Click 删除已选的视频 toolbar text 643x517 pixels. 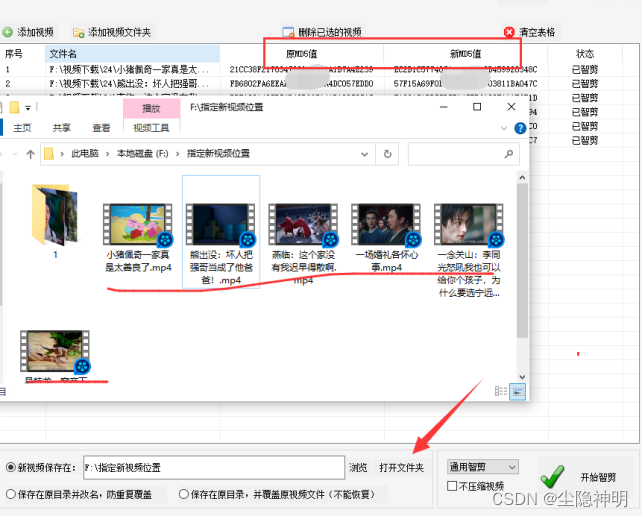pyautogui.click(x=330, y=32)
